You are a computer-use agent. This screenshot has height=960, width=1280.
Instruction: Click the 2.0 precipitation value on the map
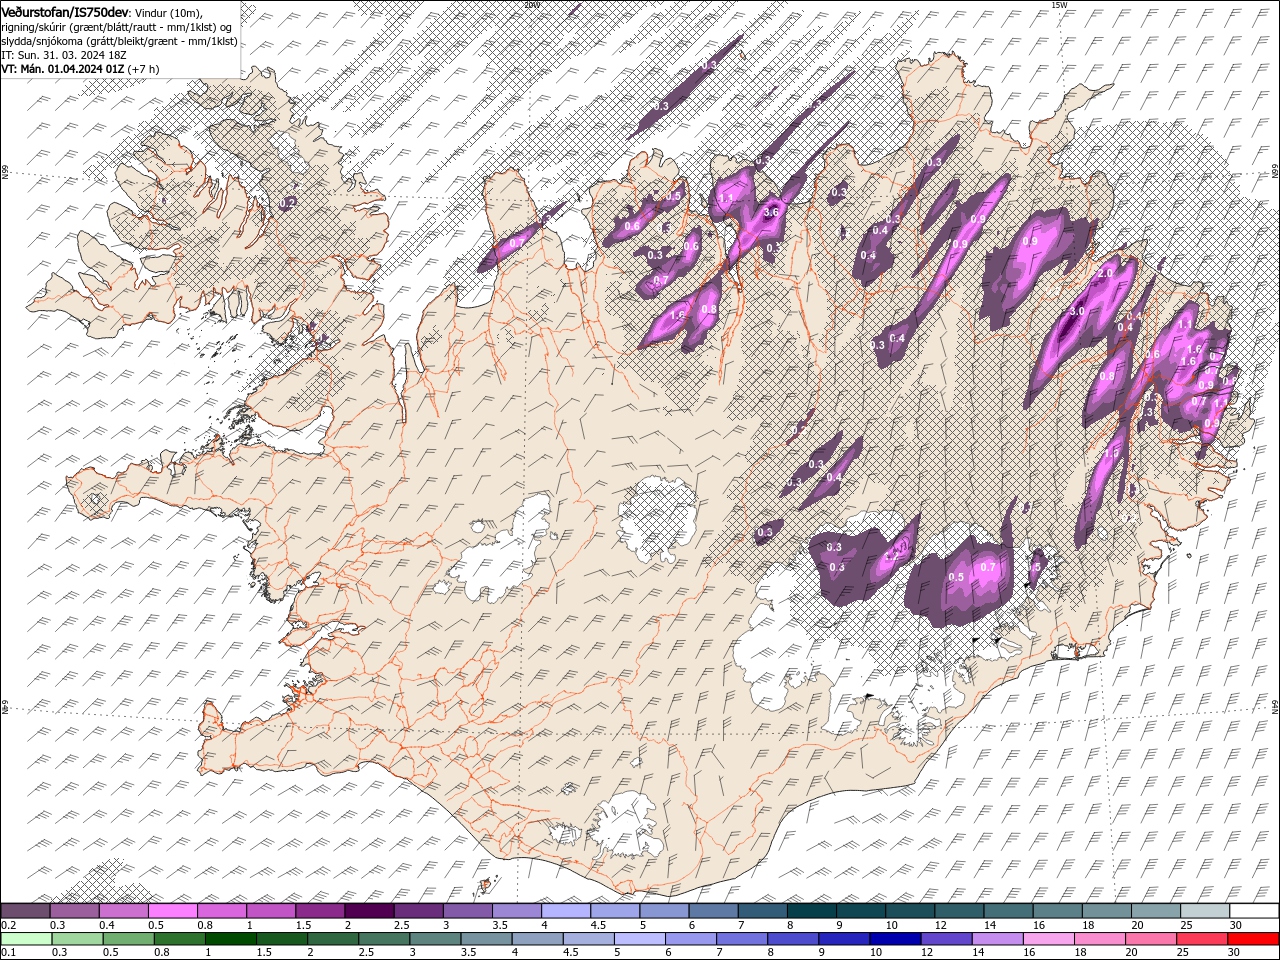click(x=1105, y=273)
